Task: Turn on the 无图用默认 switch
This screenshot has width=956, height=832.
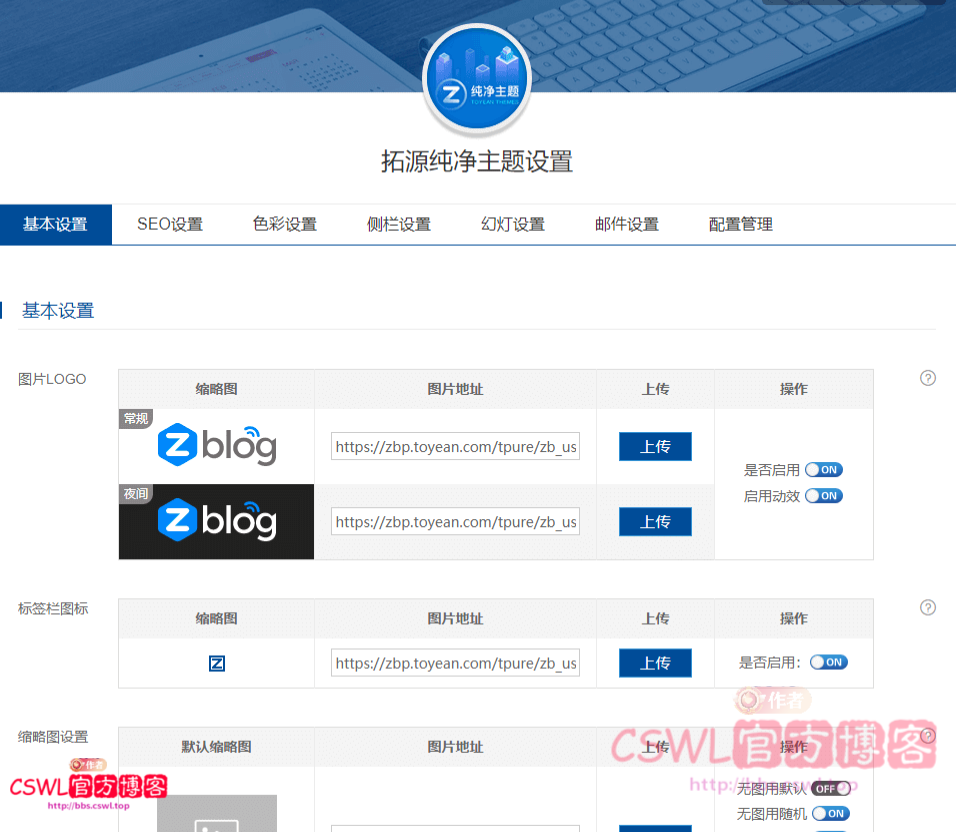Action: (830, 788)
